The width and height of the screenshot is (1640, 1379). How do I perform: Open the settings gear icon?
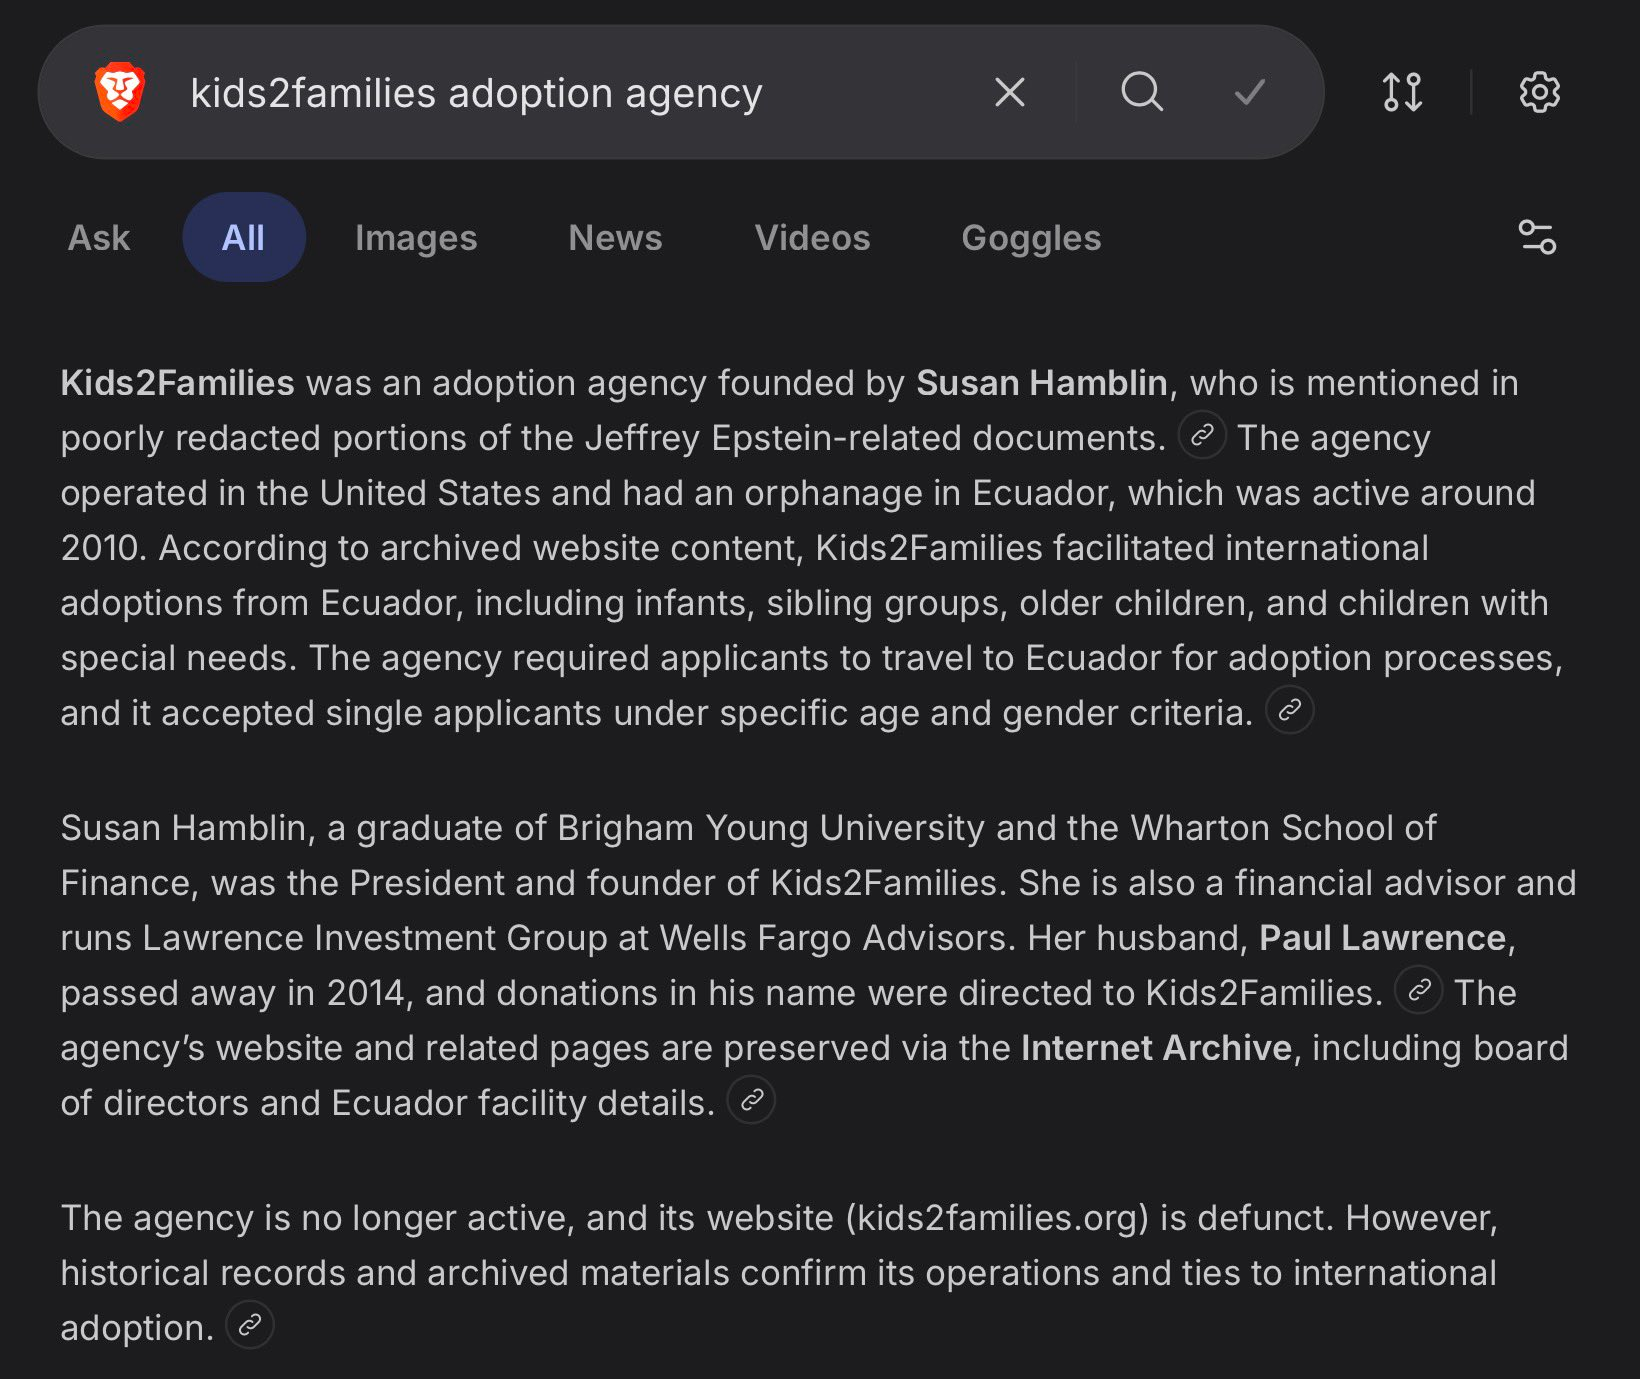[1539, 92]
